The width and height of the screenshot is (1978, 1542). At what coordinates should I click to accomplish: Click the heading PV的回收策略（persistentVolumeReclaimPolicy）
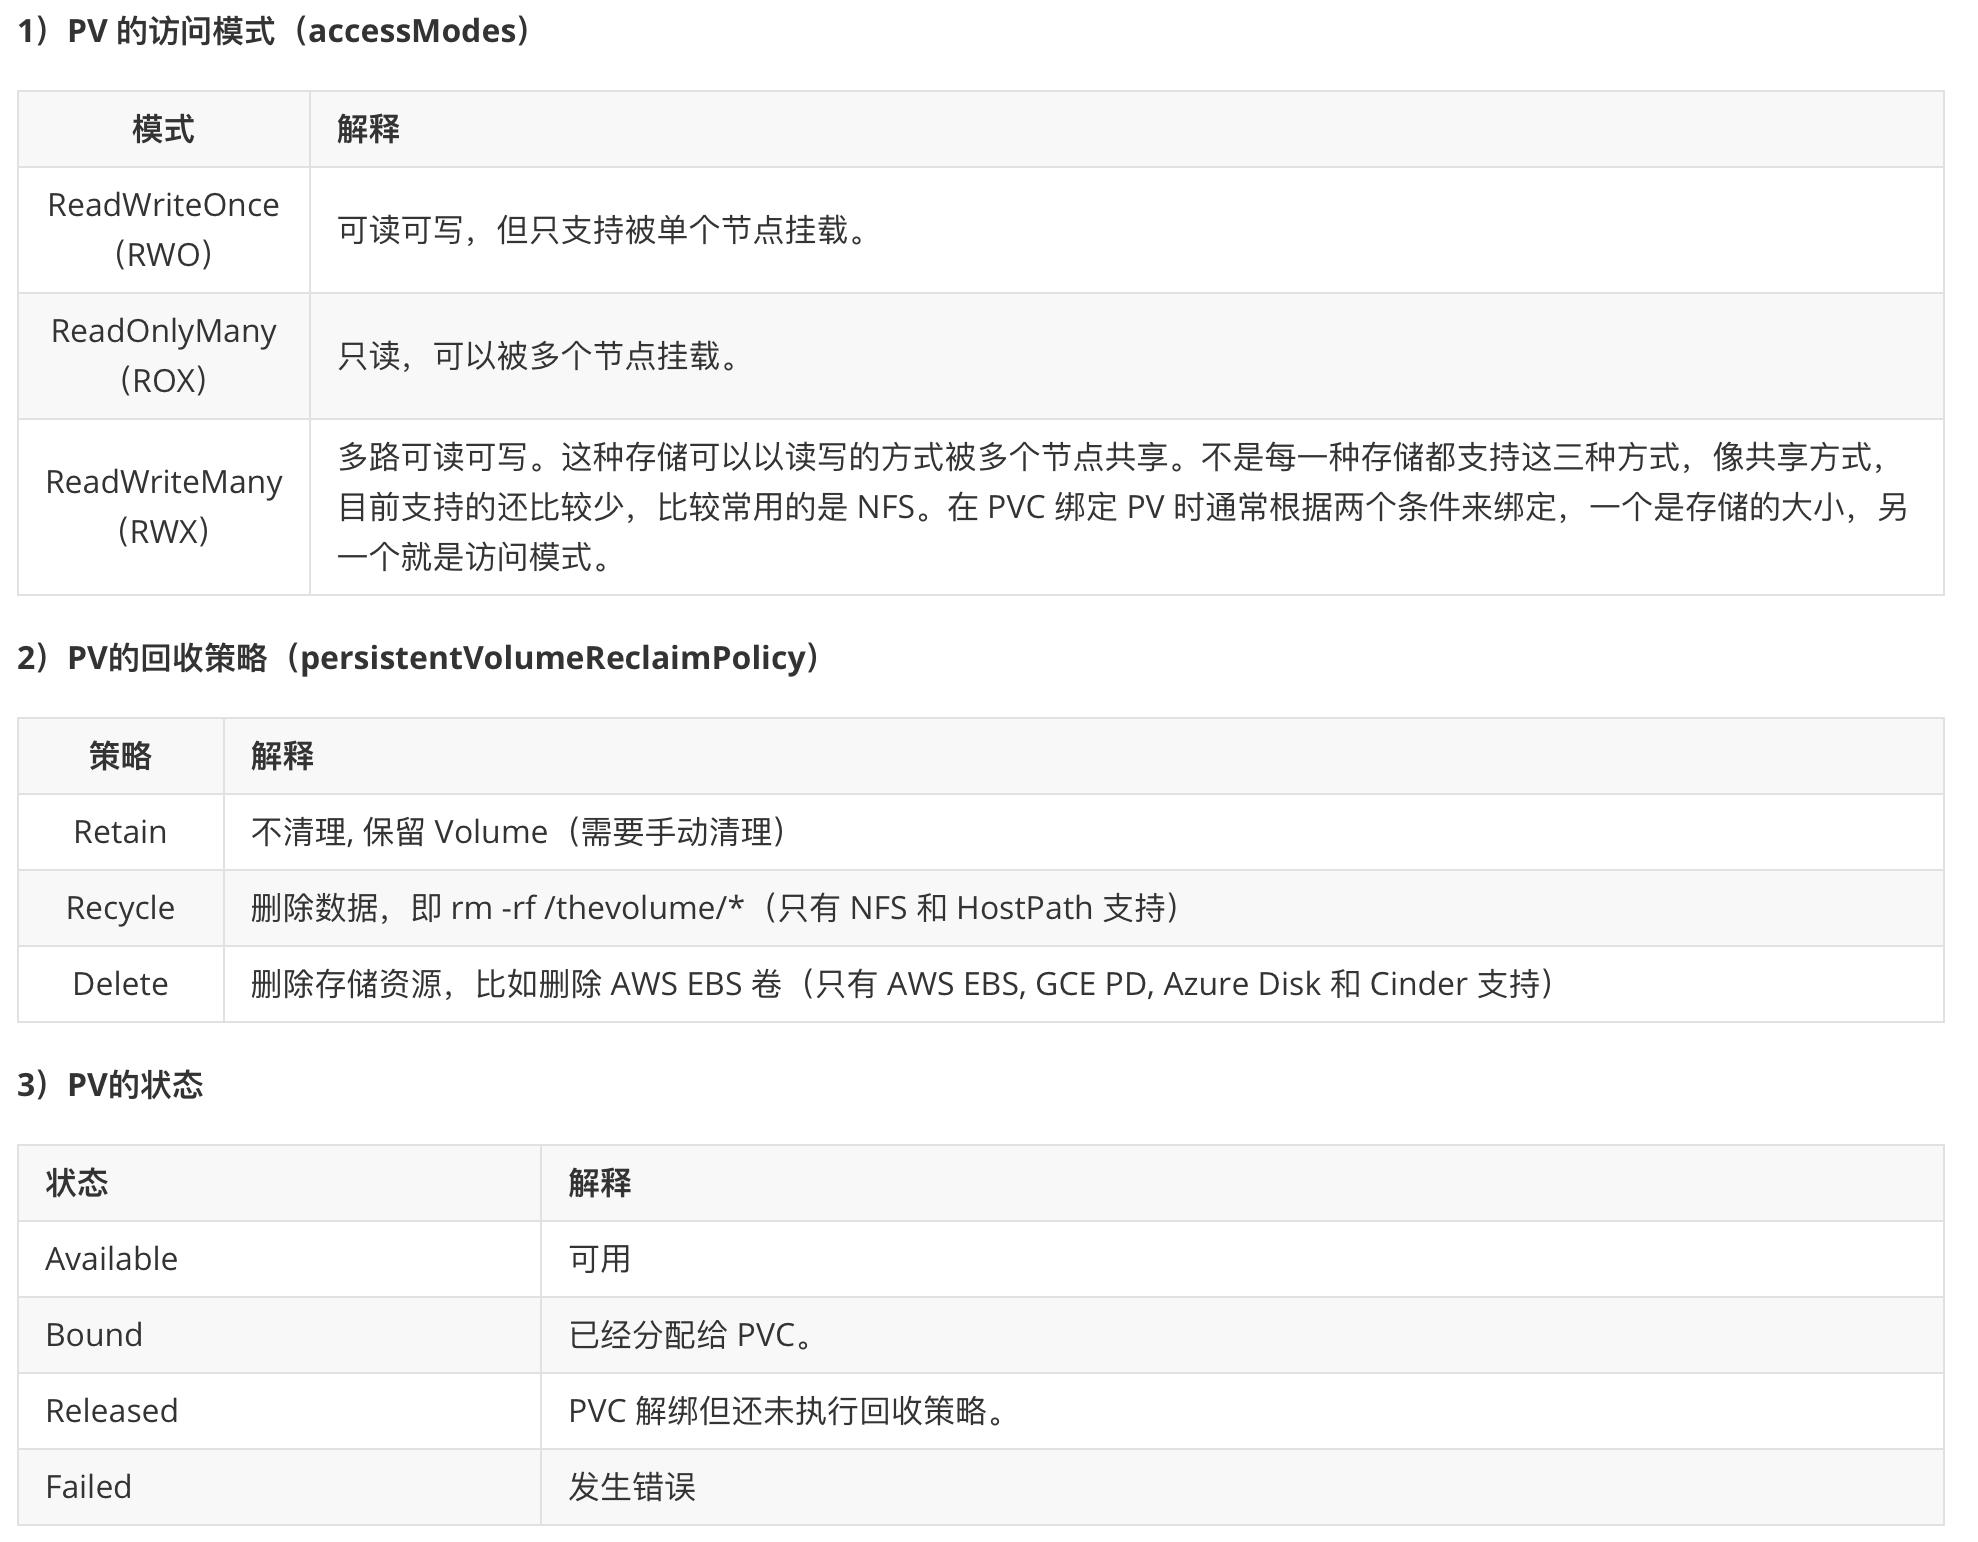[415, 658]
